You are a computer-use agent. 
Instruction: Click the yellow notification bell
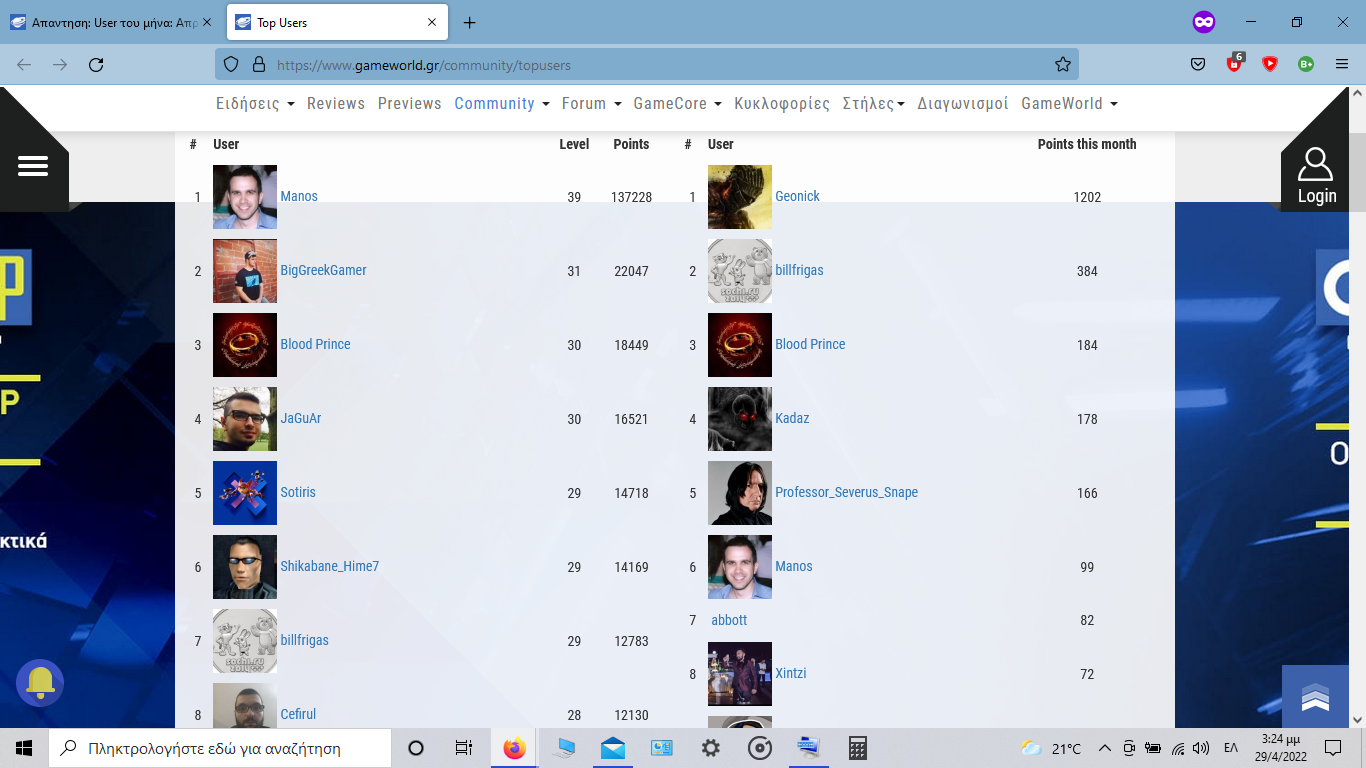(40, 683)
